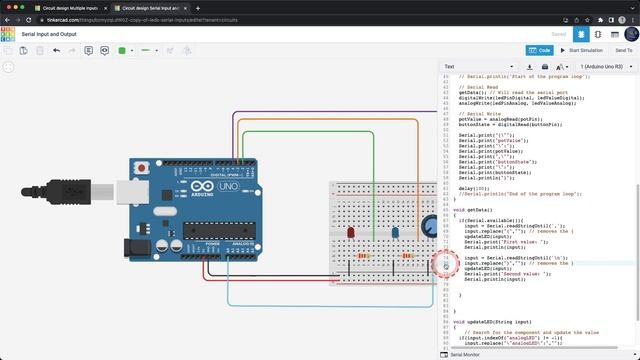Image resolution: width=640 pixels, height=360 pixels.
Task: Zoom to fit the circuit view
Action: point(9,67)
